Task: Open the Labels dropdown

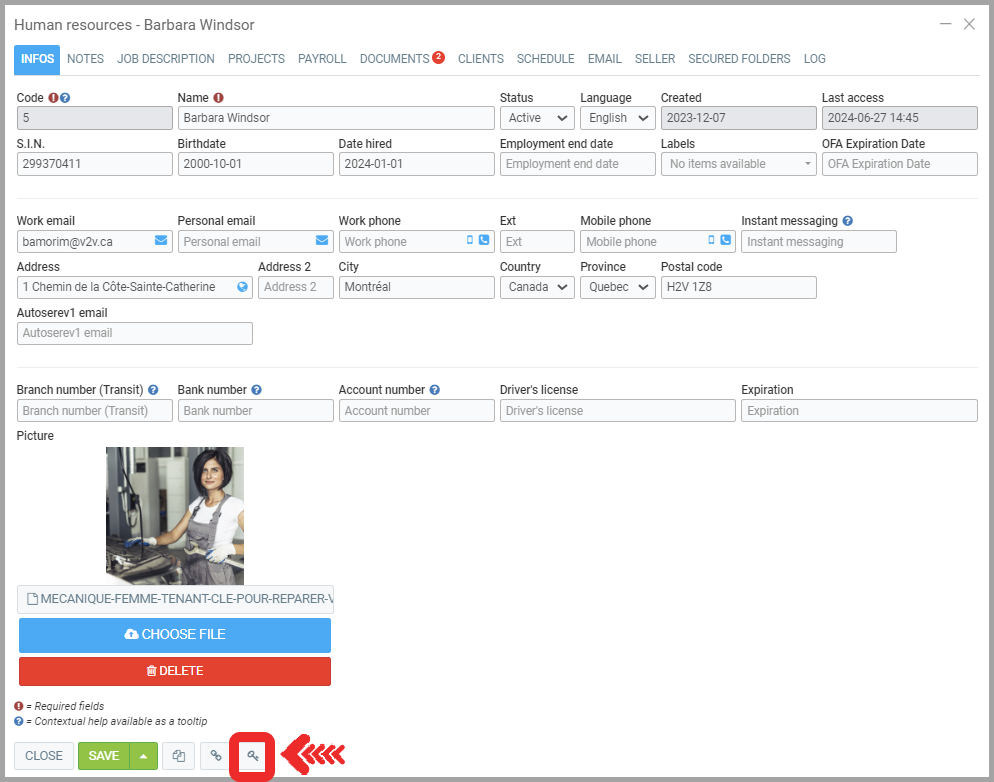Action: tap(738, 164)
